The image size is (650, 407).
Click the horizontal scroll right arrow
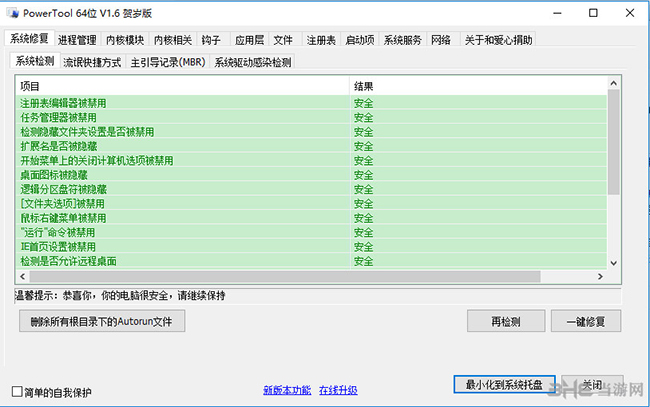click(600, 276)
